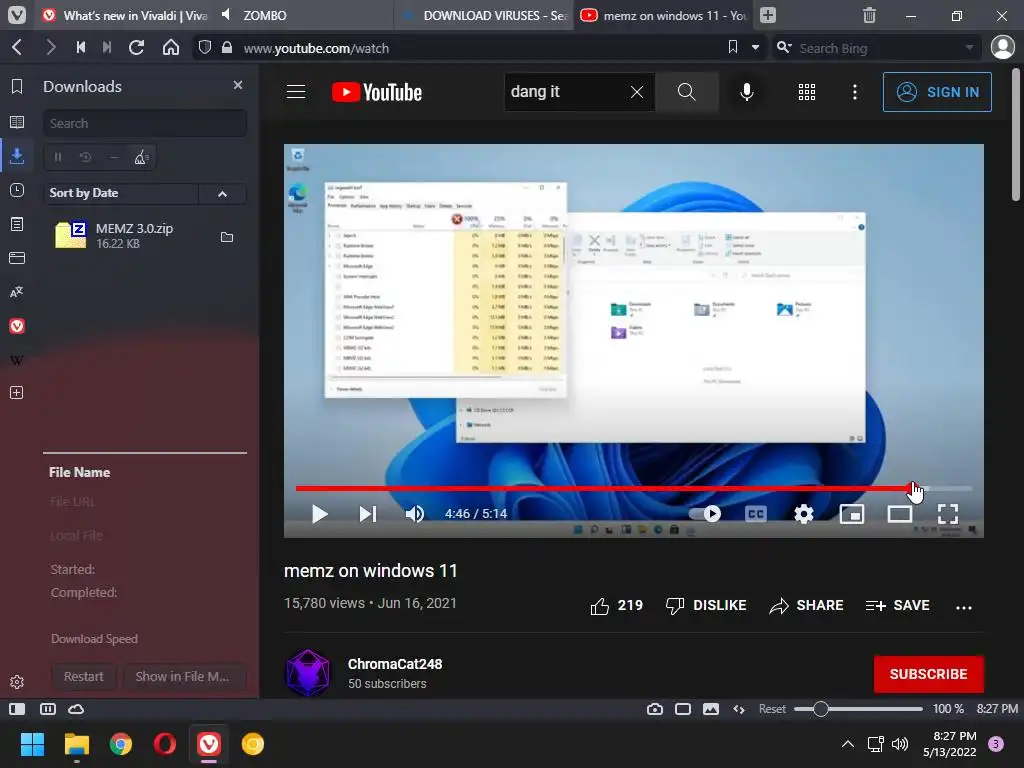Open the Translate side panel
Image resolution: width=1024 pixels, height=768 pixels.
[x=17, y=292]
